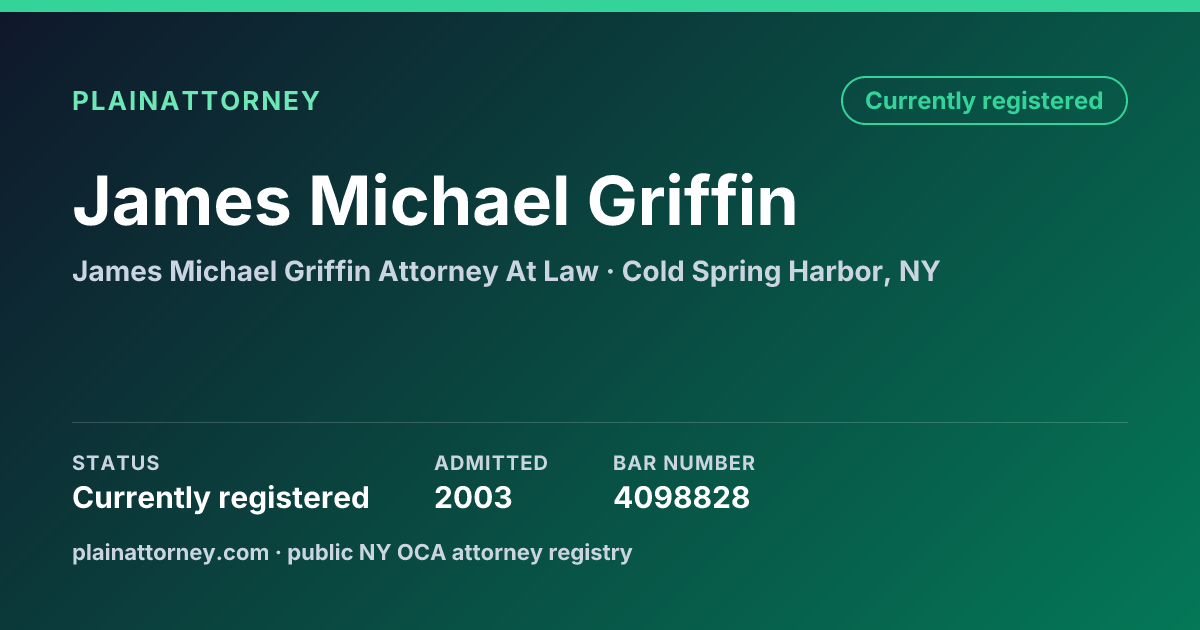Viewport: 1200px width, 630px height.
Task: Click the green accent bar at top
Action: [x=600, y=5]
